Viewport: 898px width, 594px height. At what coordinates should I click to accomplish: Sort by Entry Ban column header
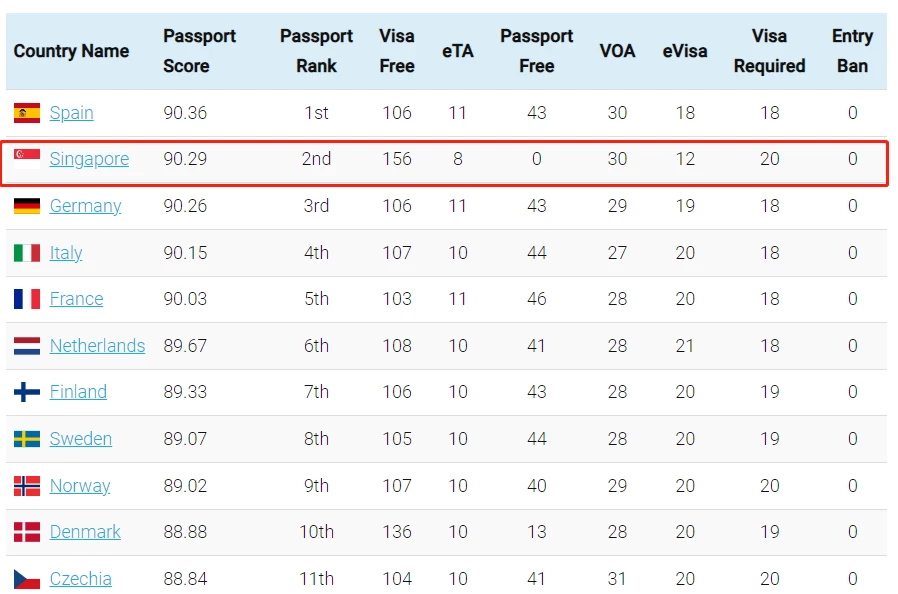coord(852,51)
